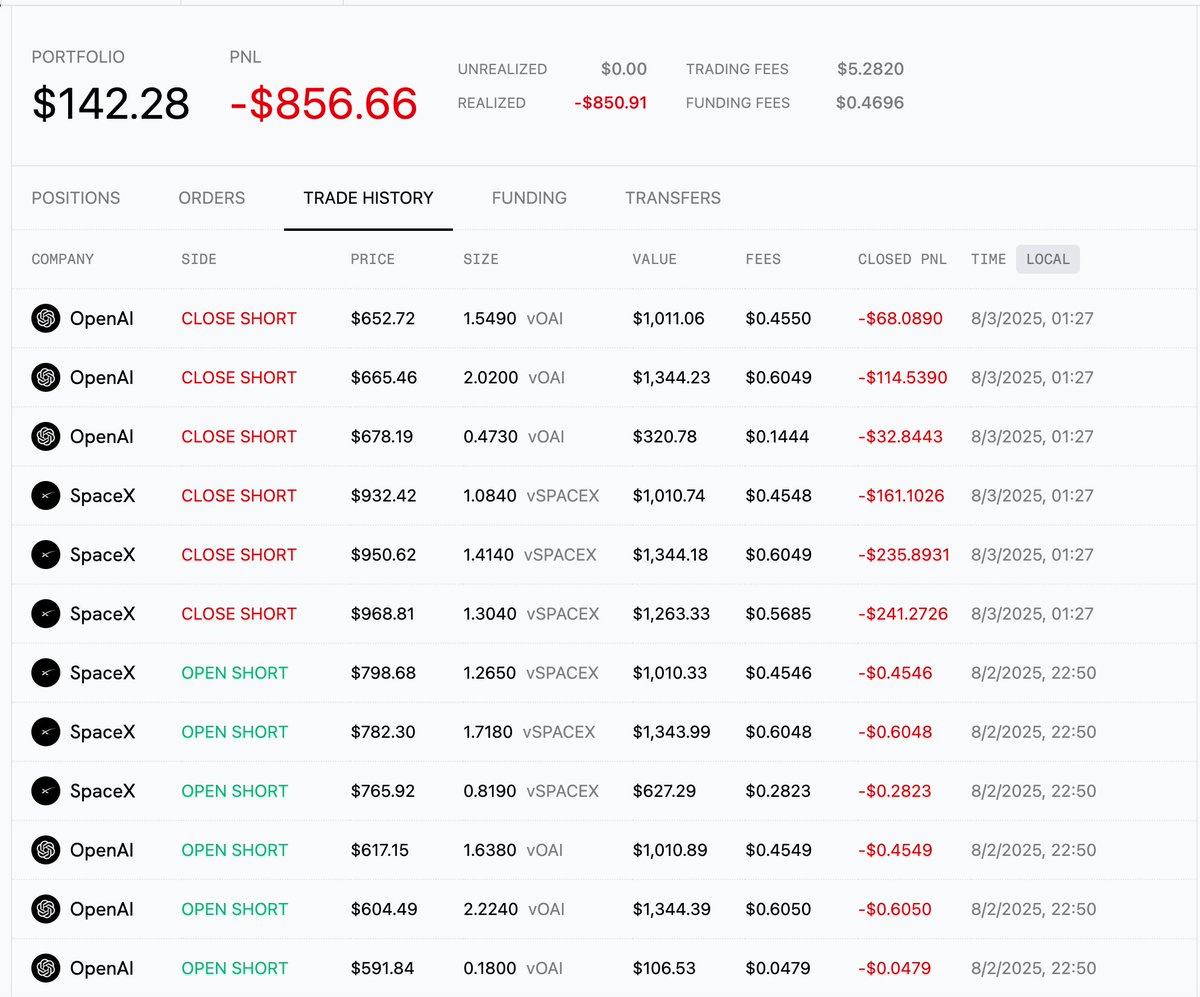The image size is (1200, 997).
Task: Click the COMPANY column header
Action: [x=63, y=259]
